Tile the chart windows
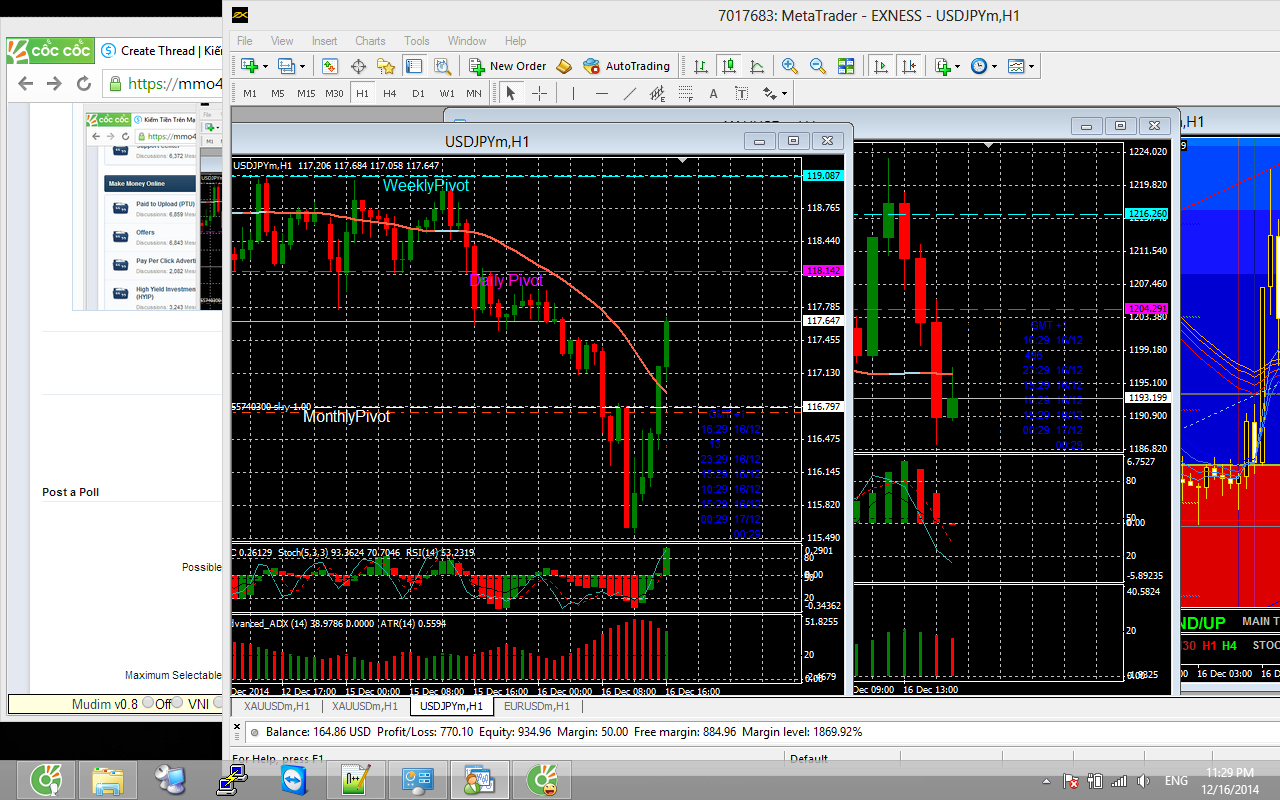The width and height of the screenshot is (1280, 800). 846,66
